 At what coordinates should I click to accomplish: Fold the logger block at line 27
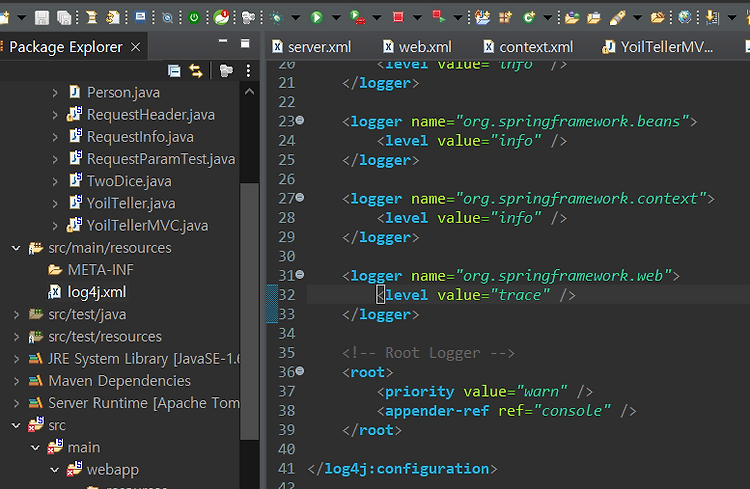click(x=300, y=198)
